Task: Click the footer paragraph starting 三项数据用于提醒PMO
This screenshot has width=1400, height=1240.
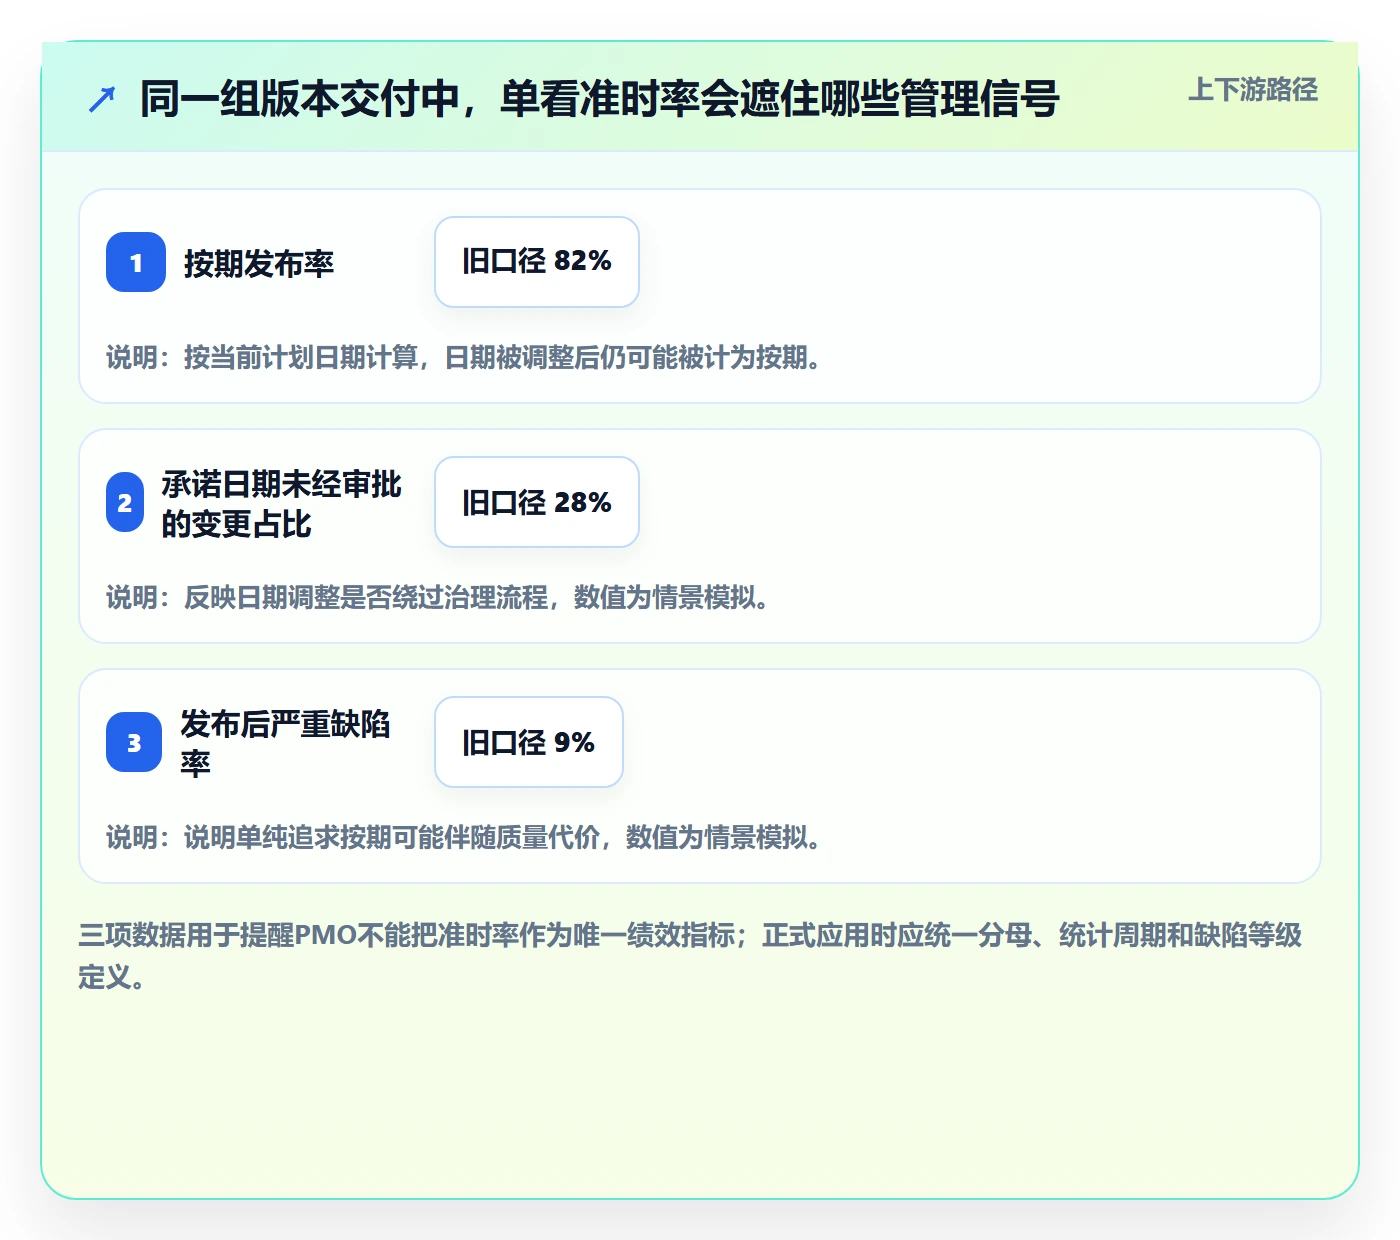Action: (x=690, y=956)
